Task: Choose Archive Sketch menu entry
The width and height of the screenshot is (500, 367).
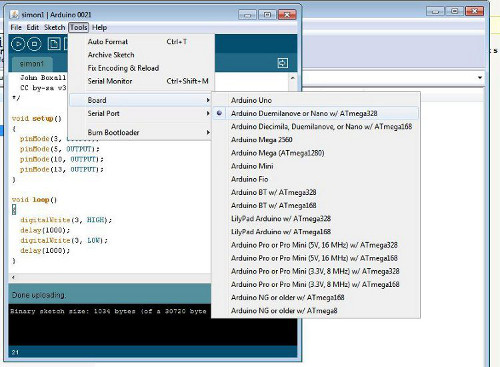Action: point(140,55)
